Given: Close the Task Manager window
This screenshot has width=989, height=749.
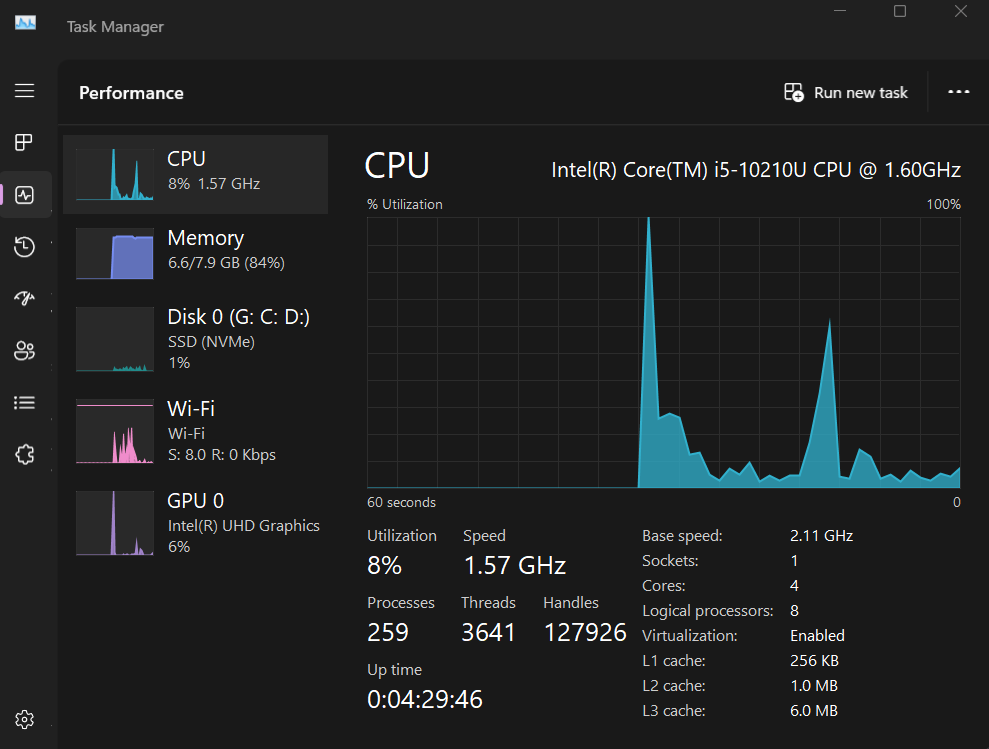Looking at the screenshot, I should pos(961,11).
